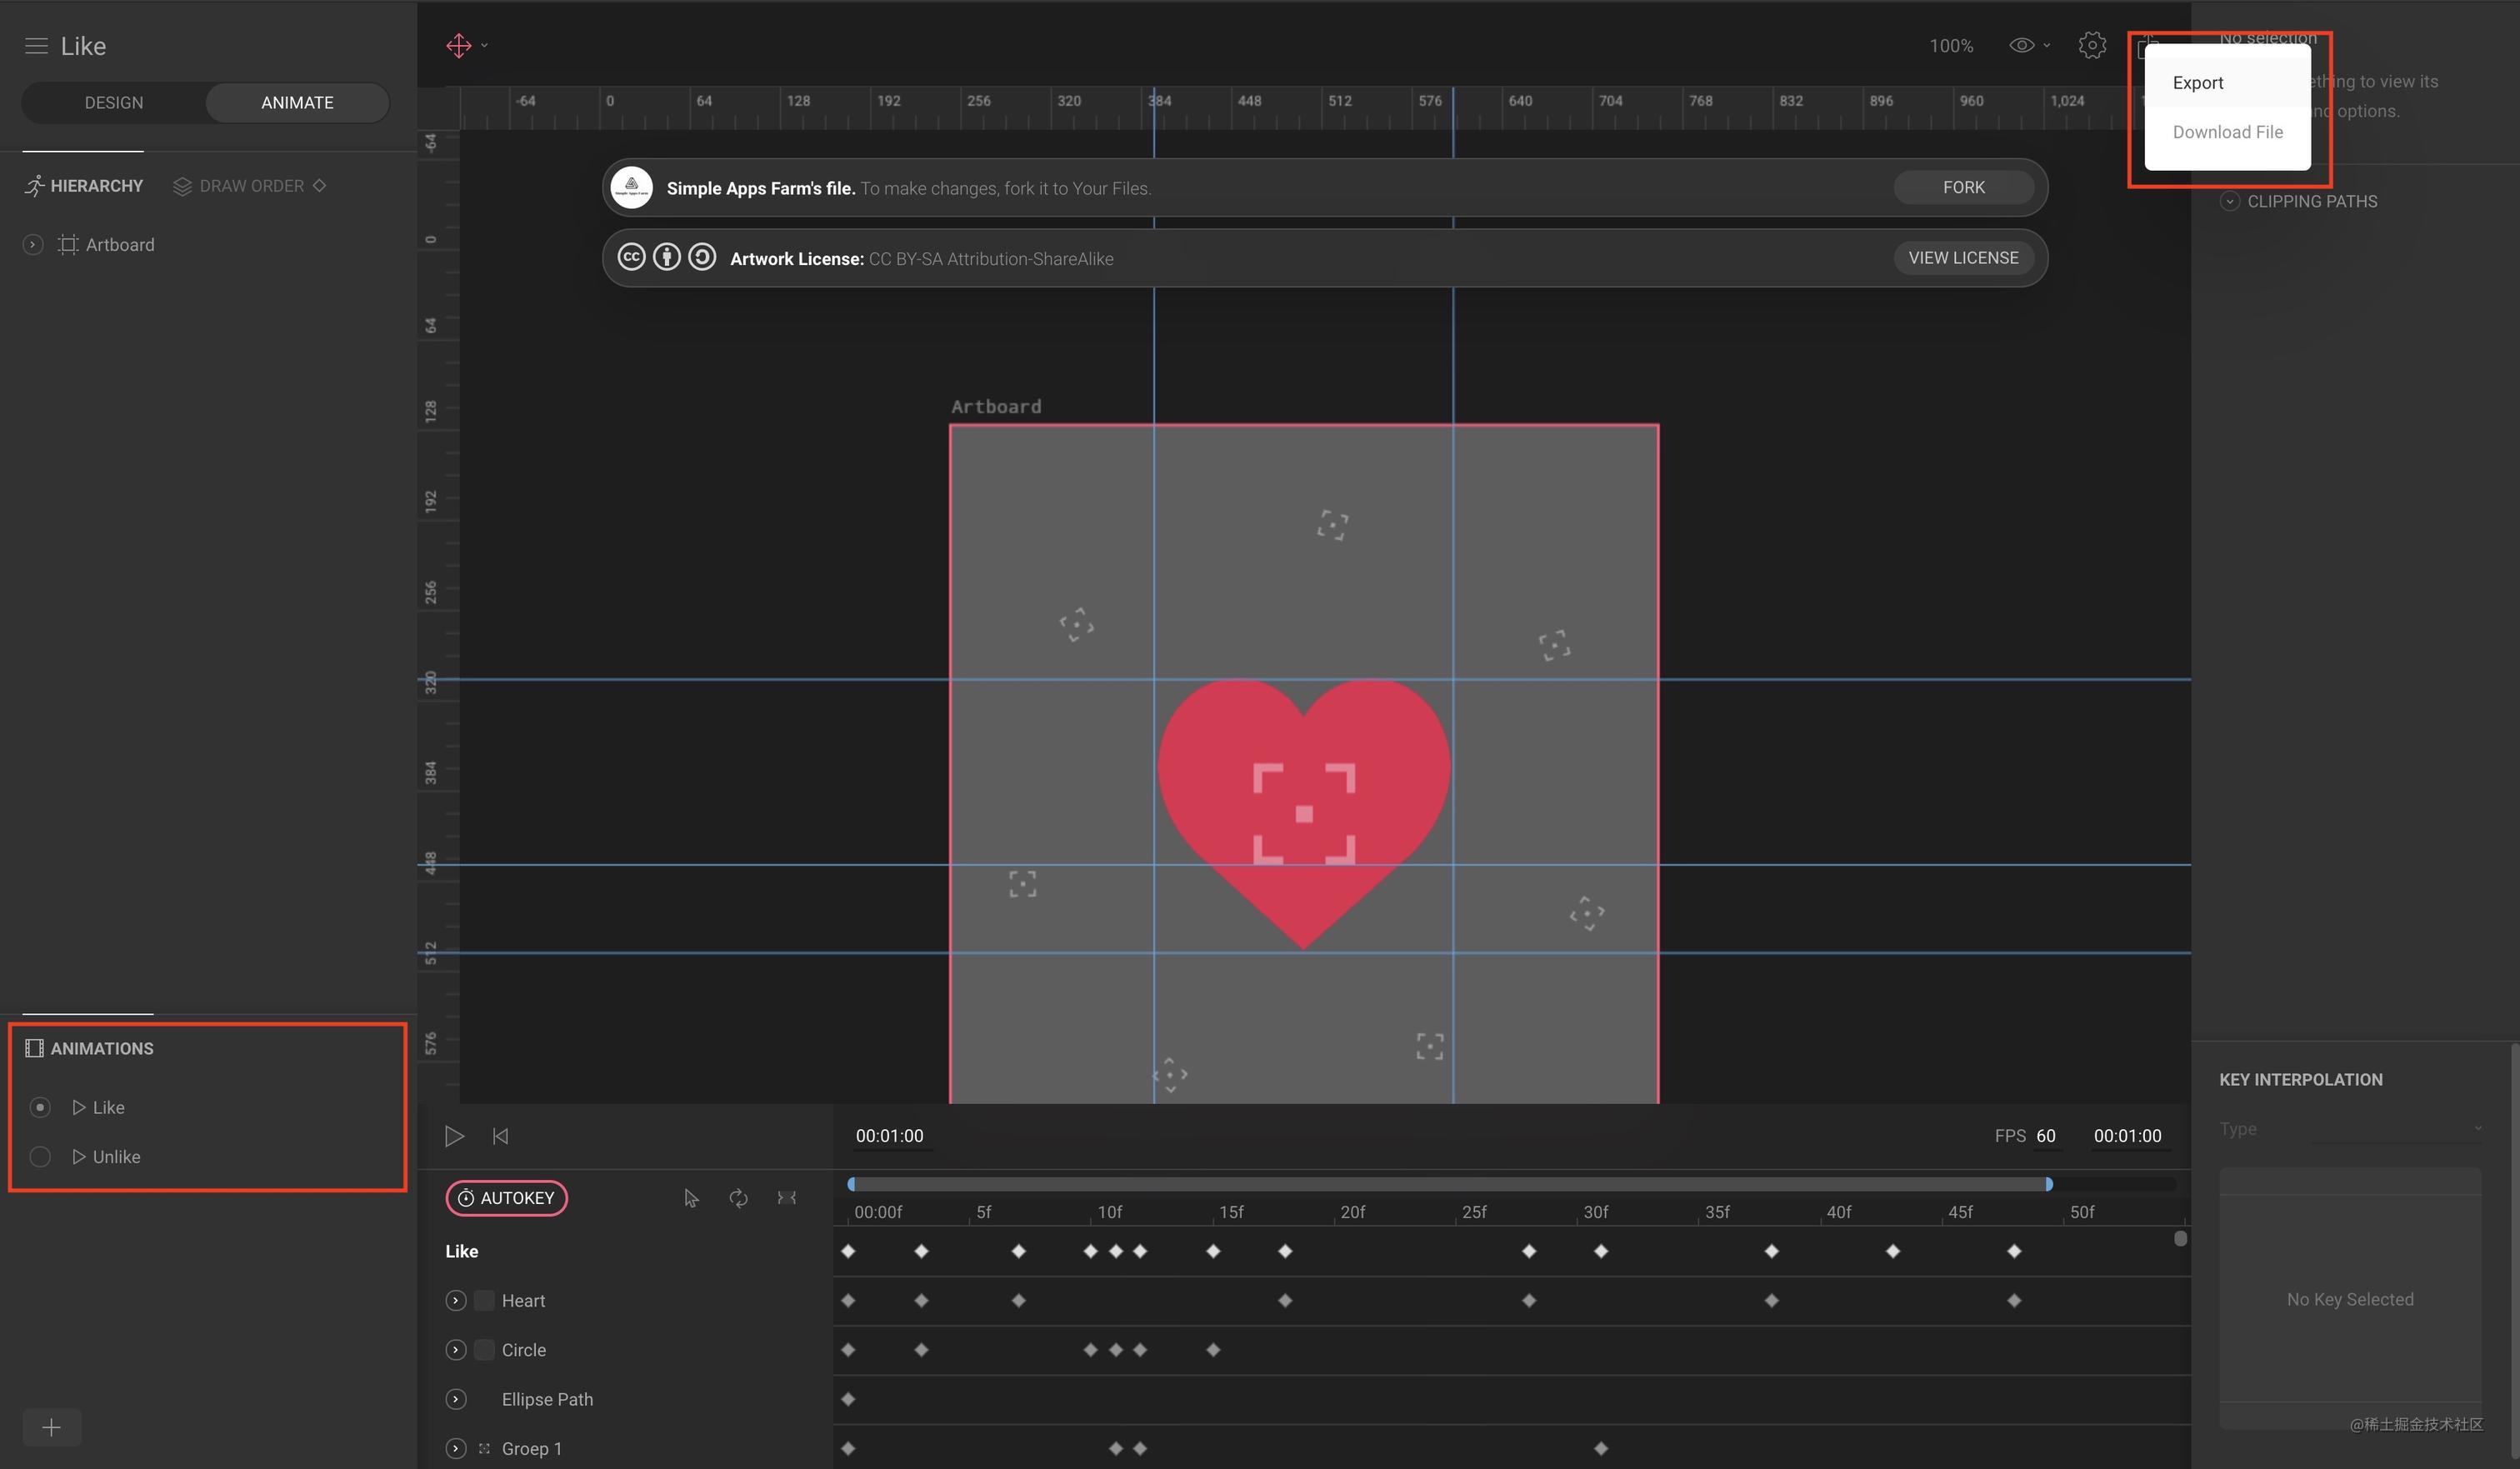Viewport: 2520px width, 1469px height.
Task: Click the fit timeline keys icon
Action: (x=787, y=1198)
